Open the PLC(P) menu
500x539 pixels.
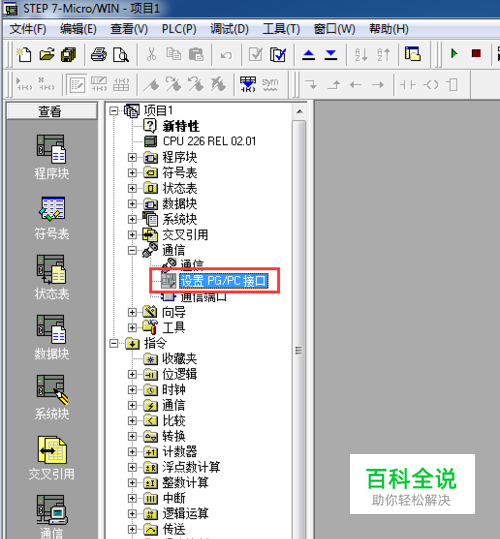(179, 29)
